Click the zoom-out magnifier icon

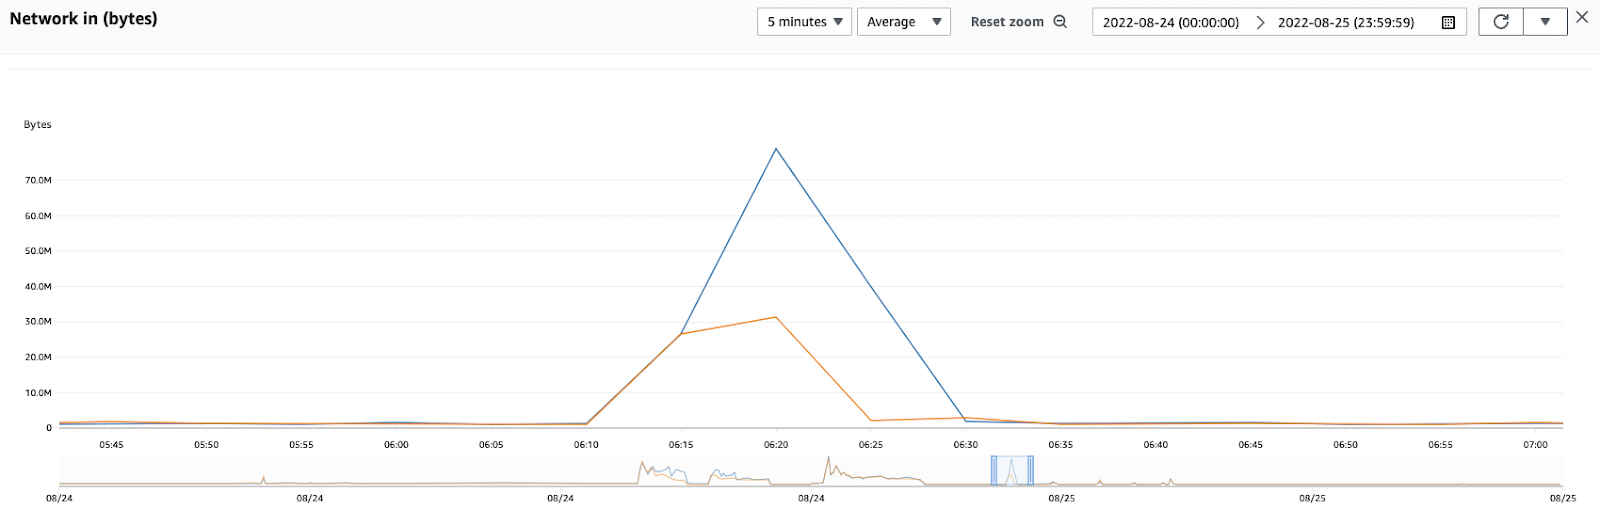1060,22
